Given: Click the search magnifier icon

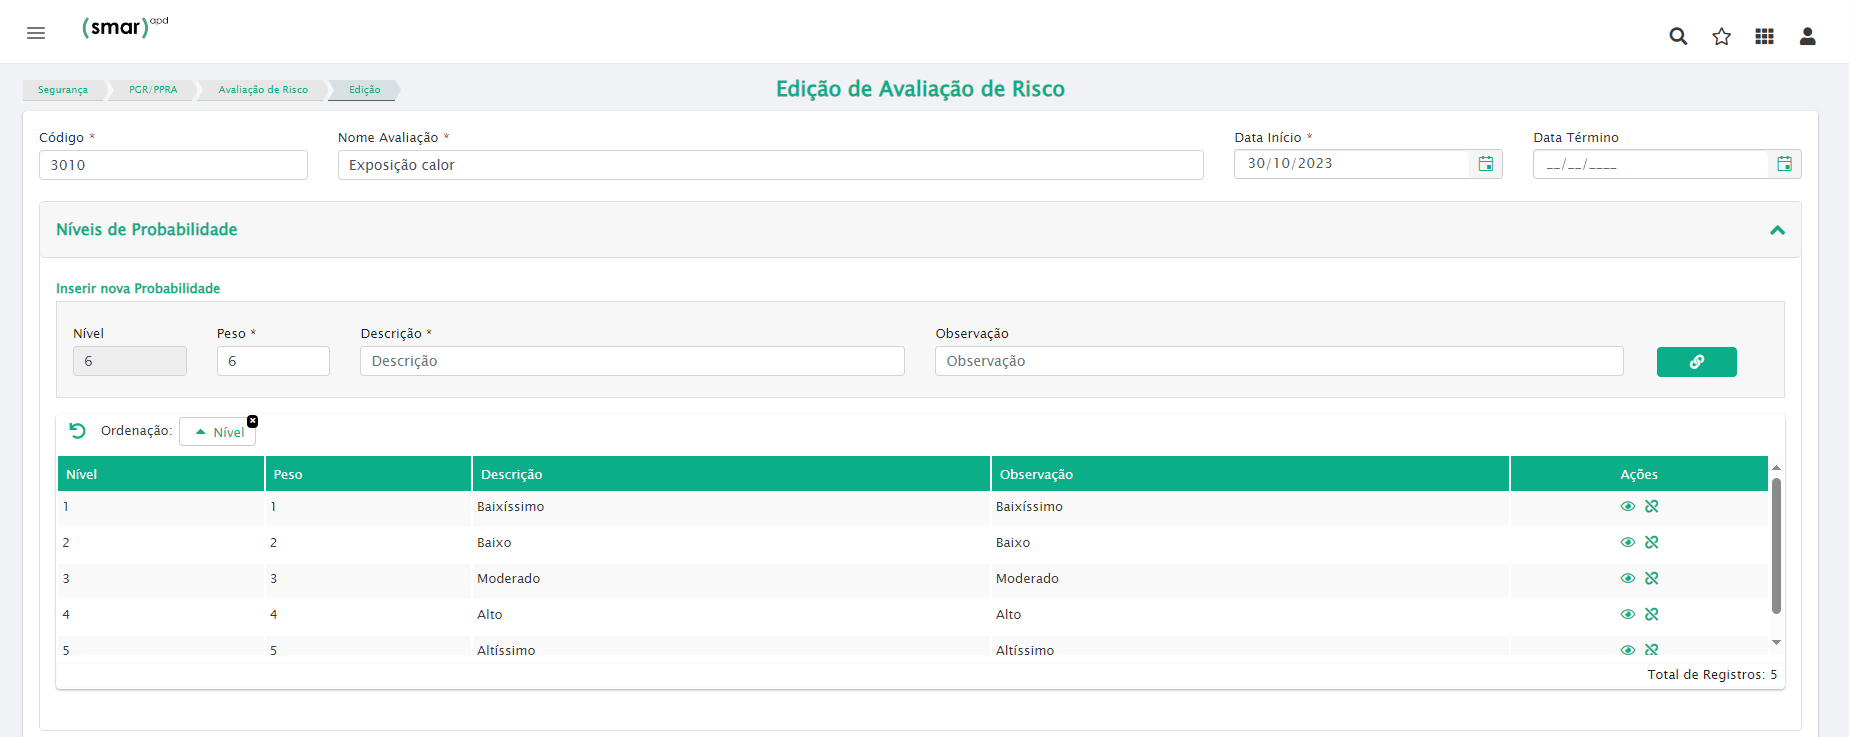Looking at the screenshot, I should [x=1678, y=36].
